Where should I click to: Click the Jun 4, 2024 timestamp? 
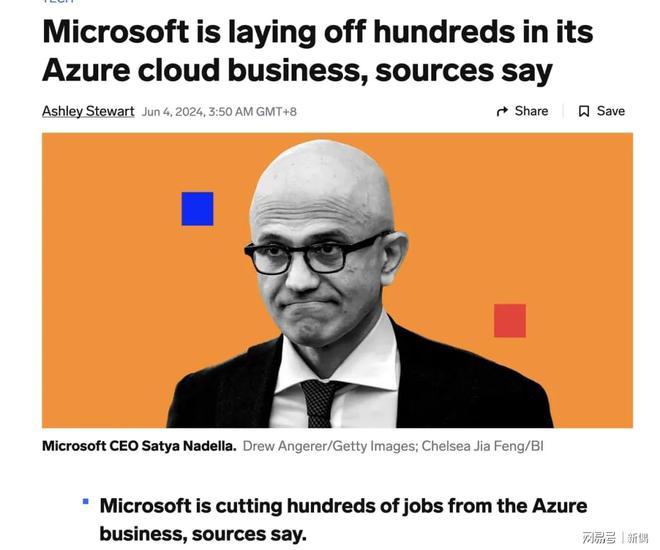click(219, 112)
